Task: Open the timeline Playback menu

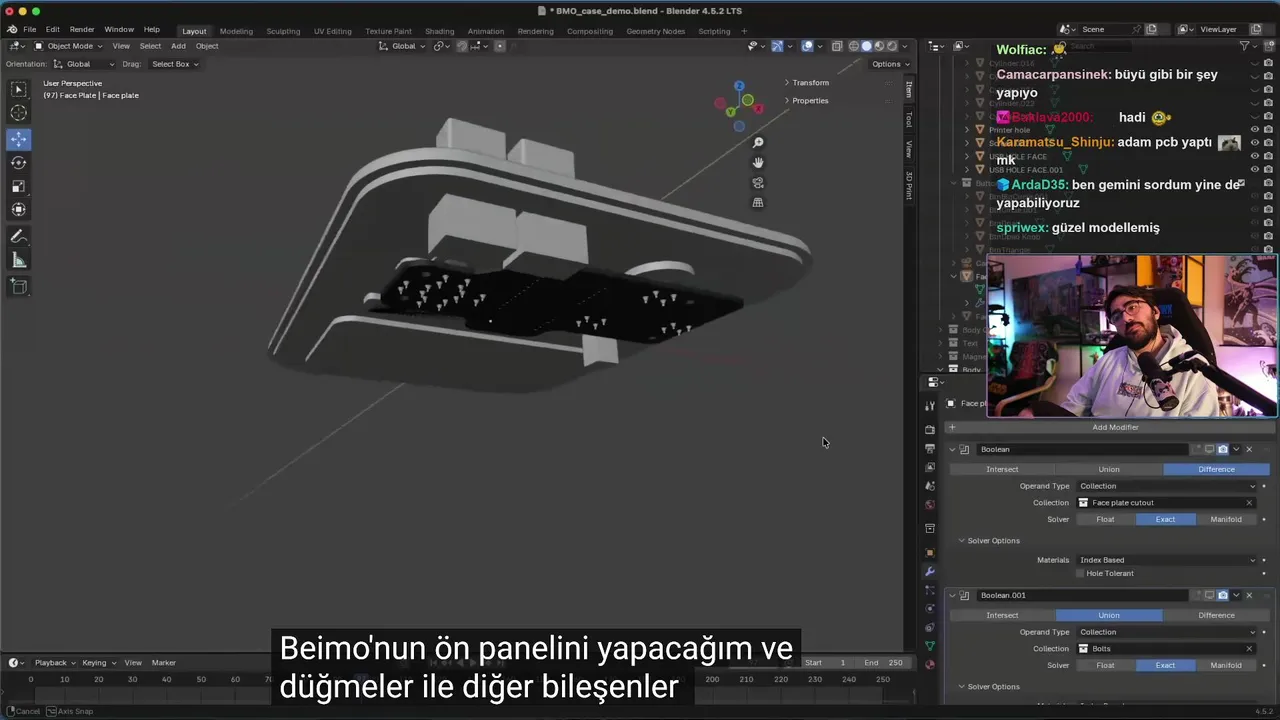Action: click(54, 663)
